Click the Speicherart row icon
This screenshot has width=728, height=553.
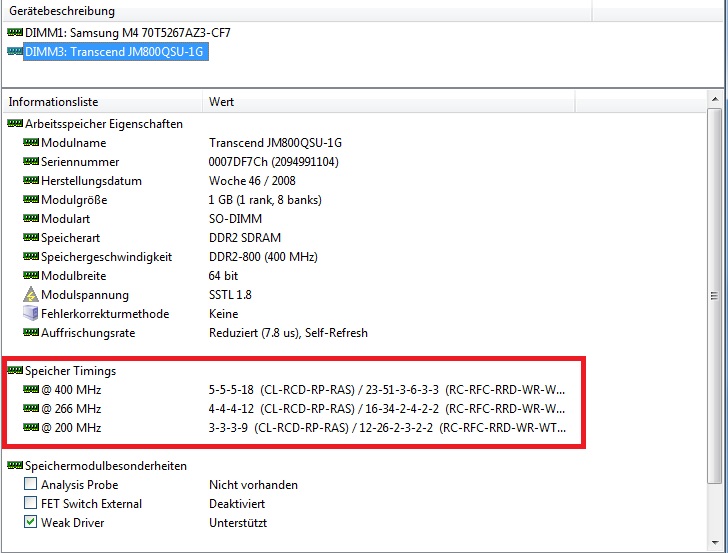pyautogui.click(x=31, y=238)
